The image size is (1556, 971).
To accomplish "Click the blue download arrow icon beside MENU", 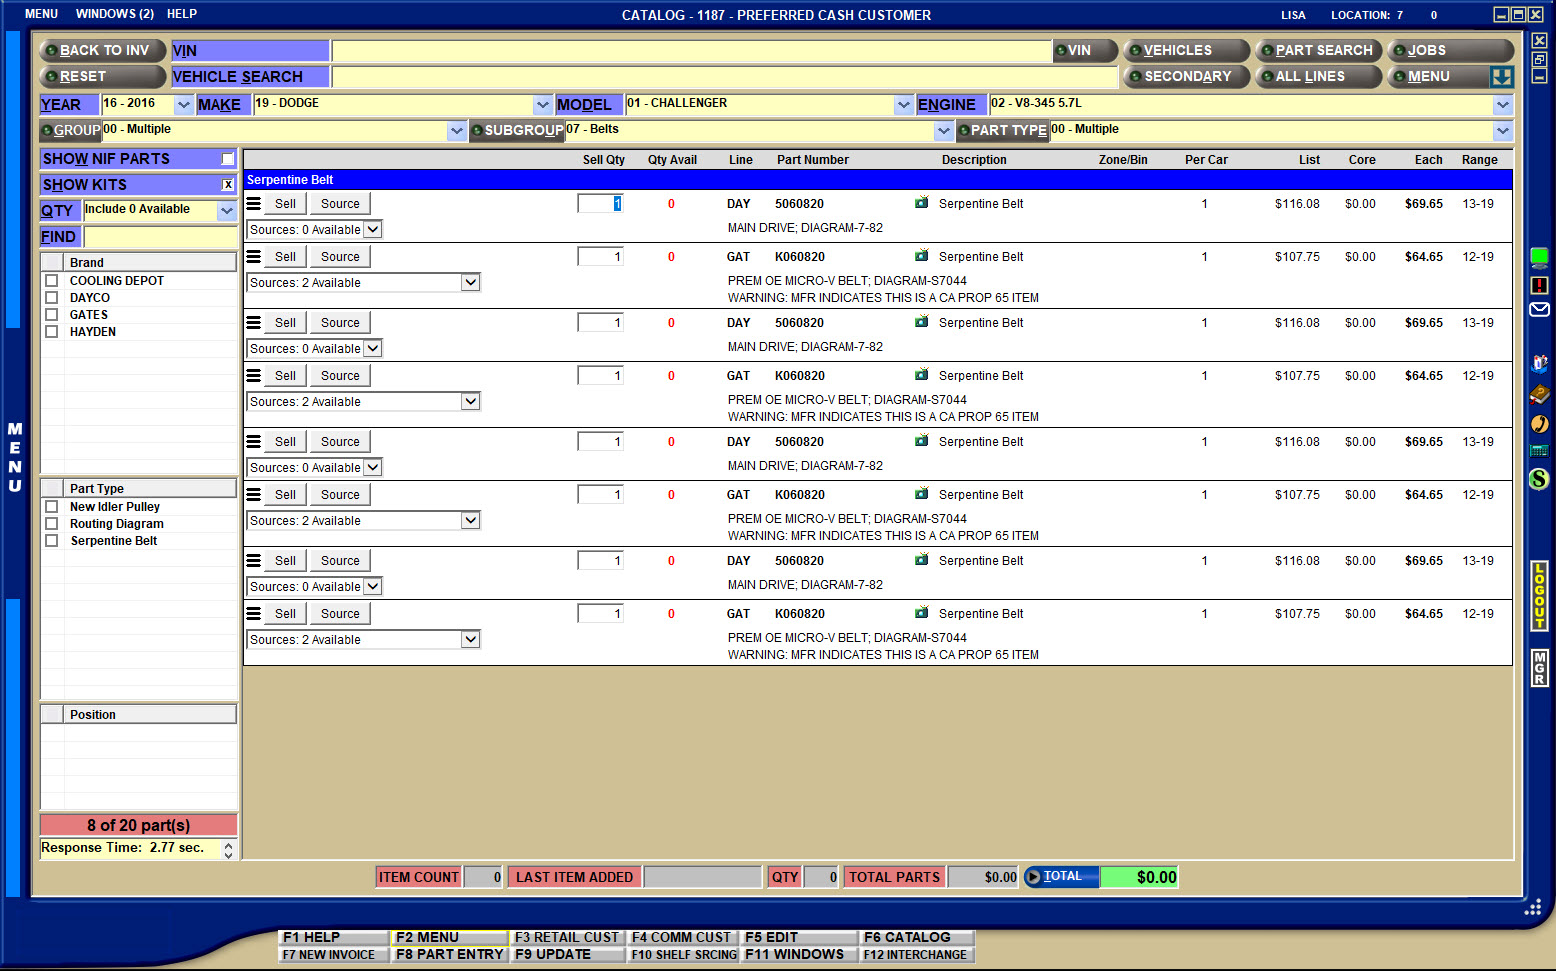I will 1501,77.
